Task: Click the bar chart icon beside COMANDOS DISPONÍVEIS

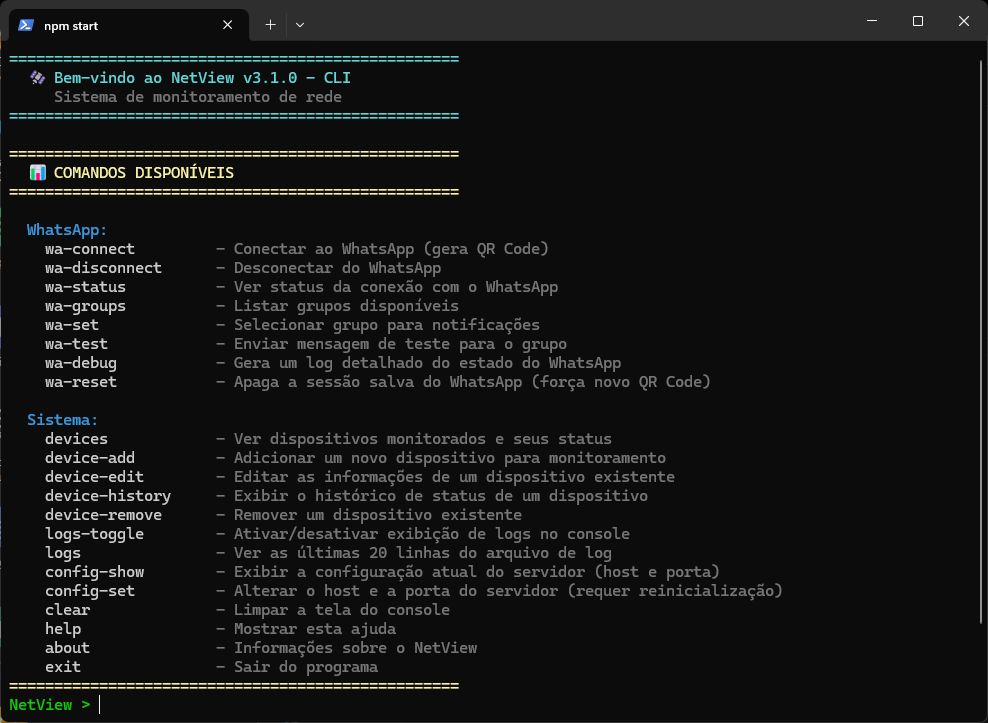Action: coord(38,173)
